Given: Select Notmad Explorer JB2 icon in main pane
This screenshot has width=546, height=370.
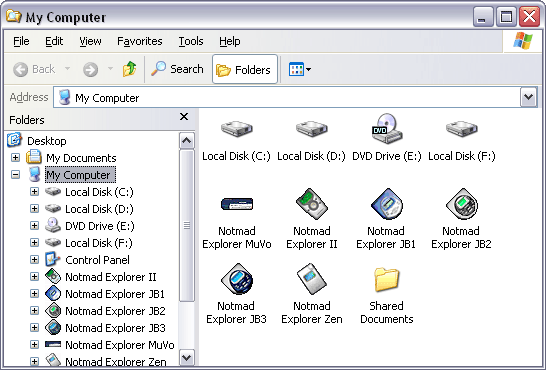Looking at the screenshot, I should click(x=462, y=204).
